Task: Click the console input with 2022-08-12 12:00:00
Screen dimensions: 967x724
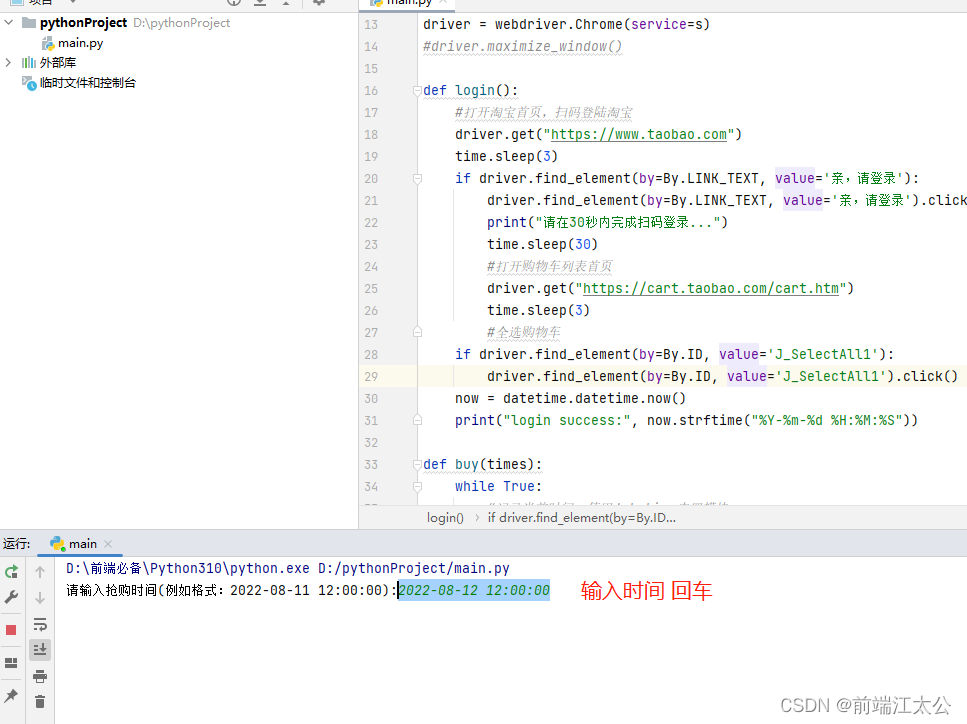Action: coord(474,591)
